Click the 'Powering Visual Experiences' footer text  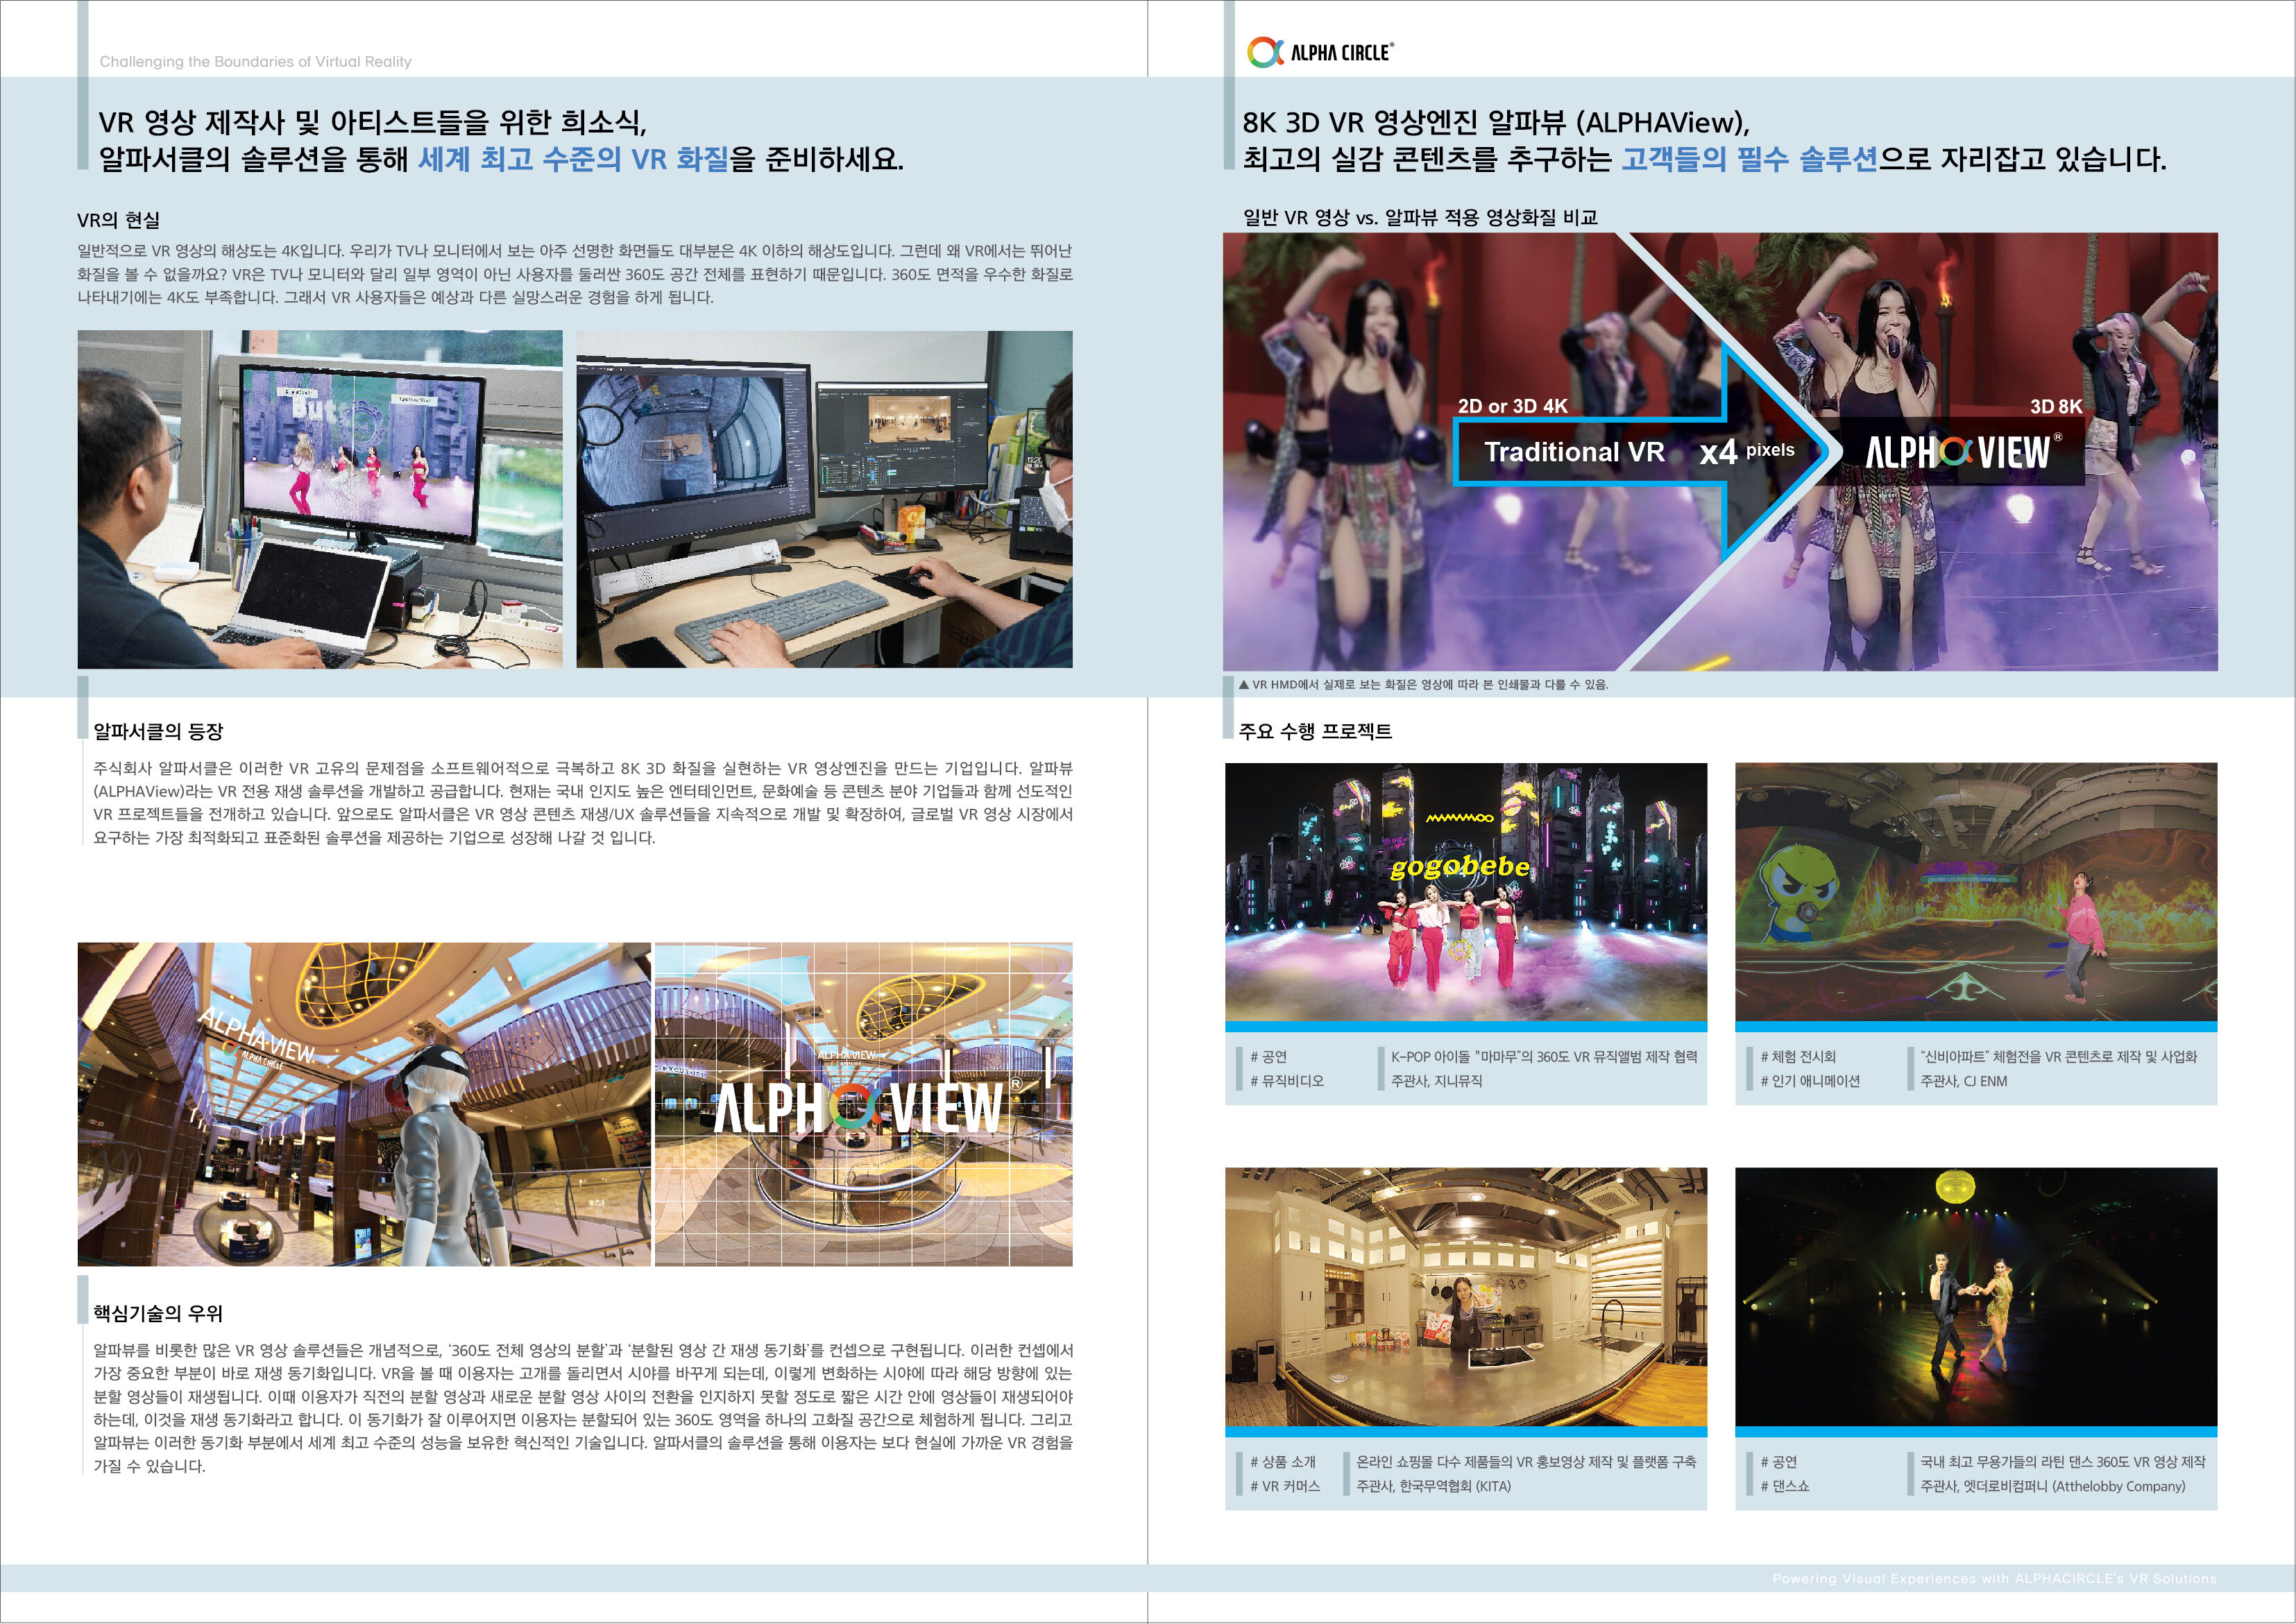(x=1994, y=1578)
